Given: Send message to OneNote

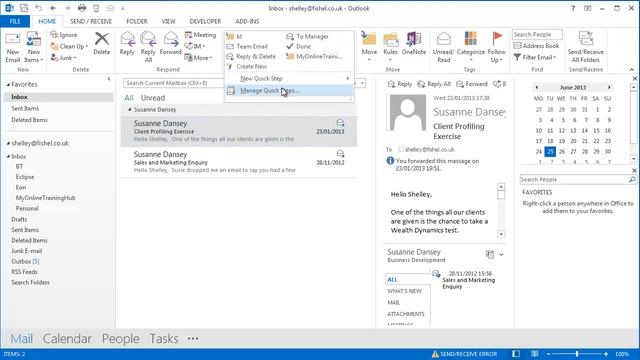Looking at the screenshot, I should [413, 44].
